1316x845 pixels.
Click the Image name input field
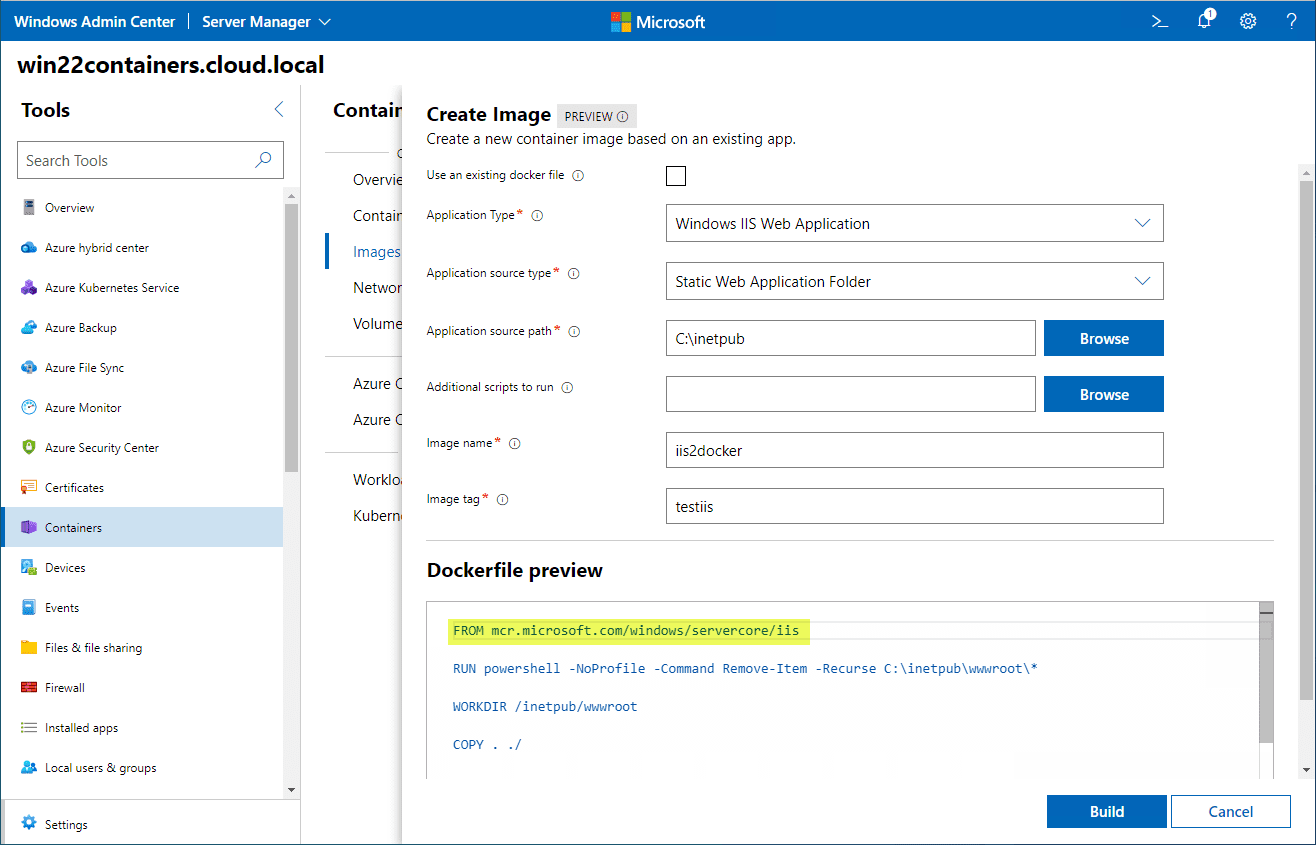click(914, 450)
